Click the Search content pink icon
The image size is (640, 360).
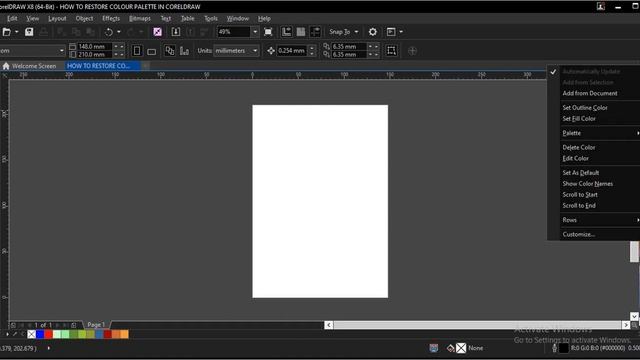[158, 32]
